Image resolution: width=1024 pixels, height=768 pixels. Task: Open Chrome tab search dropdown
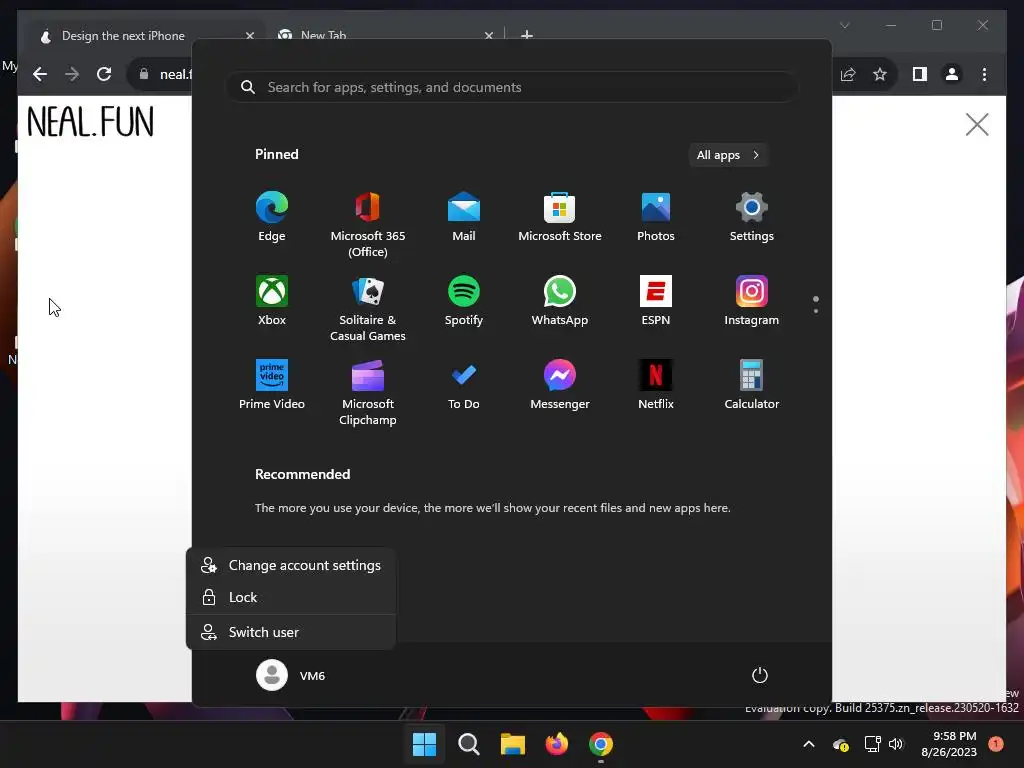844,25
